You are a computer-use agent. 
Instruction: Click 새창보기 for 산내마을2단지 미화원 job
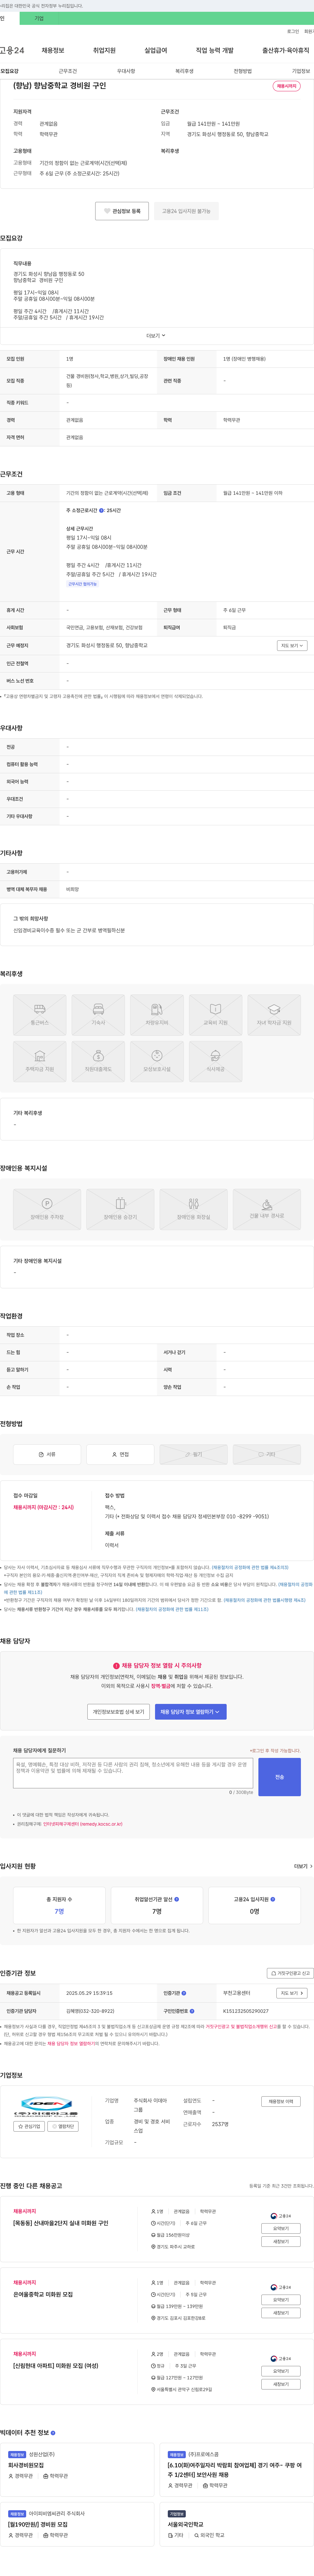pyautogui.click(x=281, y=2241)
